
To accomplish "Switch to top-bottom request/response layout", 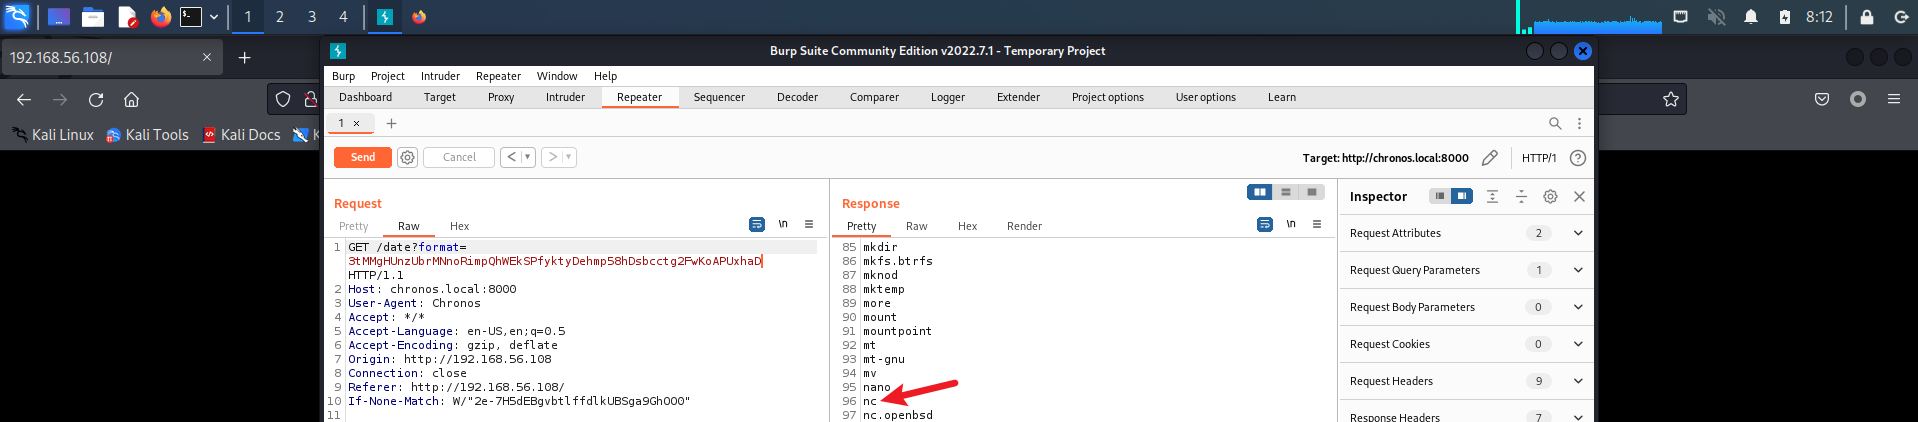I will pyautogui.click(x=1286, y=192).
